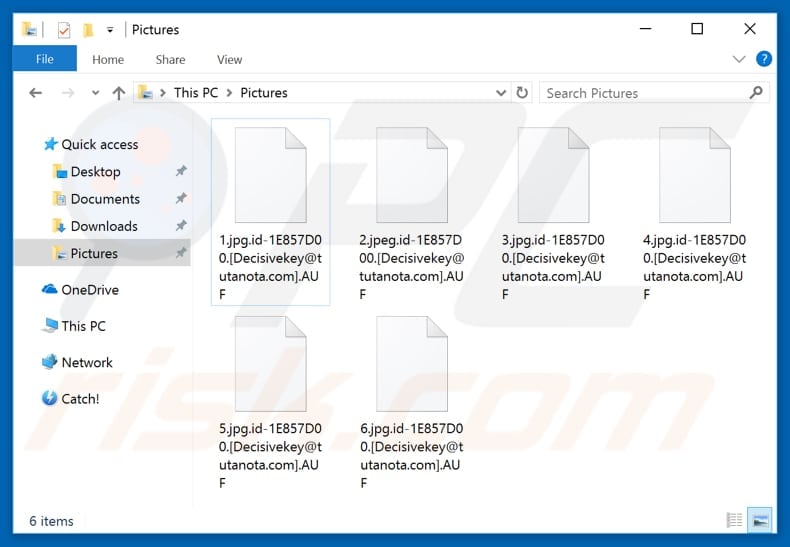The image size is (790, 547).
Task: Open the View ribbon tab
Action: (229, 59)
